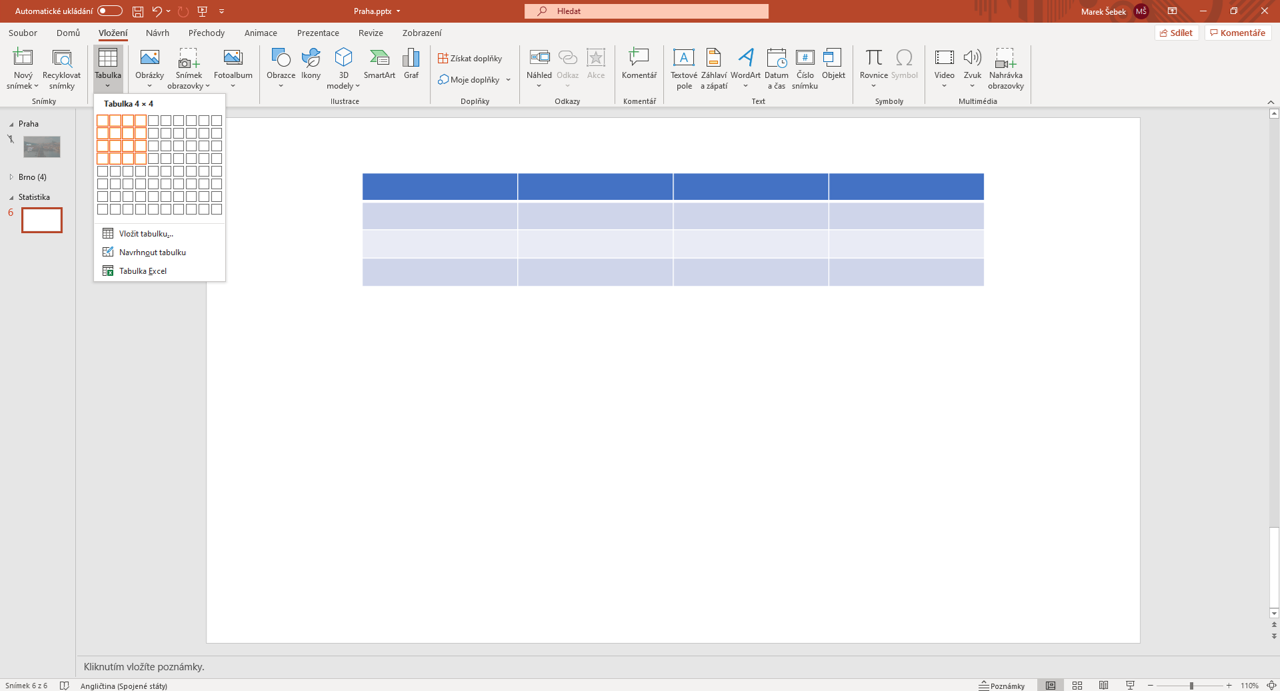Insert a SmartArt graphic

click(379, 65)
